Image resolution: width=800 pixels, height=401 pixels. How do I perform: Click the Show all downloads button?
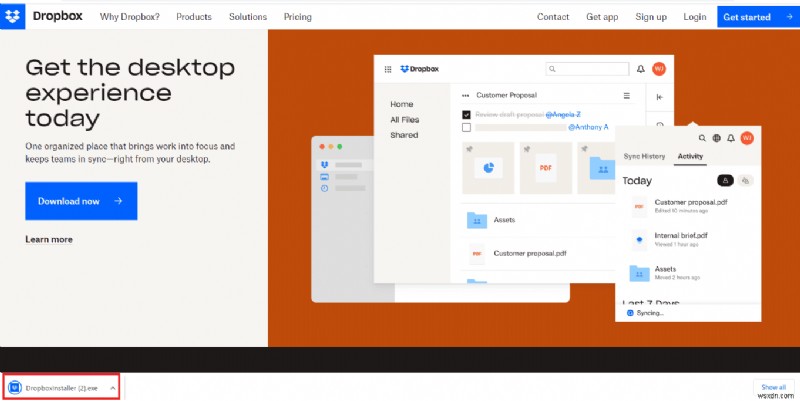coord(773,387)
